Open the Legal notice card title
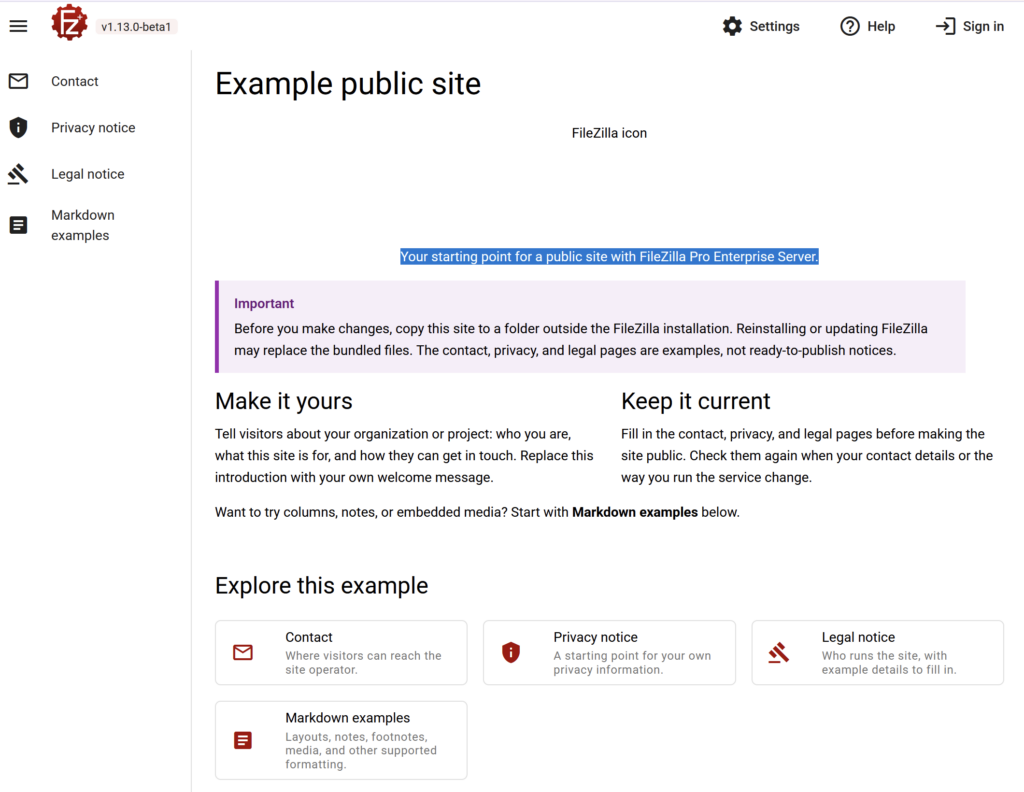The image size is (1024, 792). (x=858, y=637)
